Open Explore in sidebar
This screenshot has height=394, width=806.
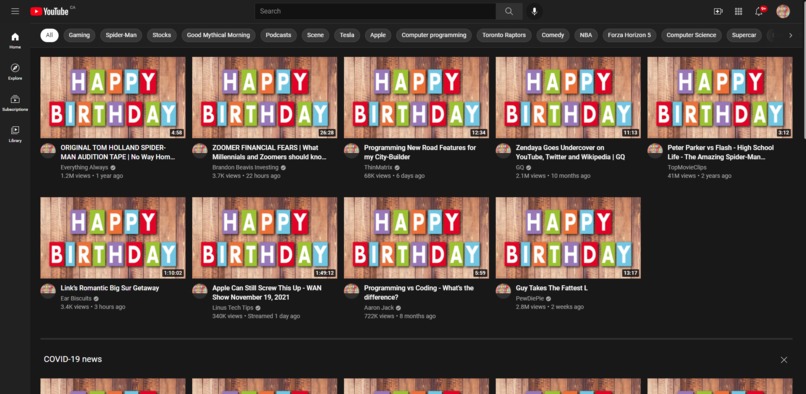(x=15, y=71)
